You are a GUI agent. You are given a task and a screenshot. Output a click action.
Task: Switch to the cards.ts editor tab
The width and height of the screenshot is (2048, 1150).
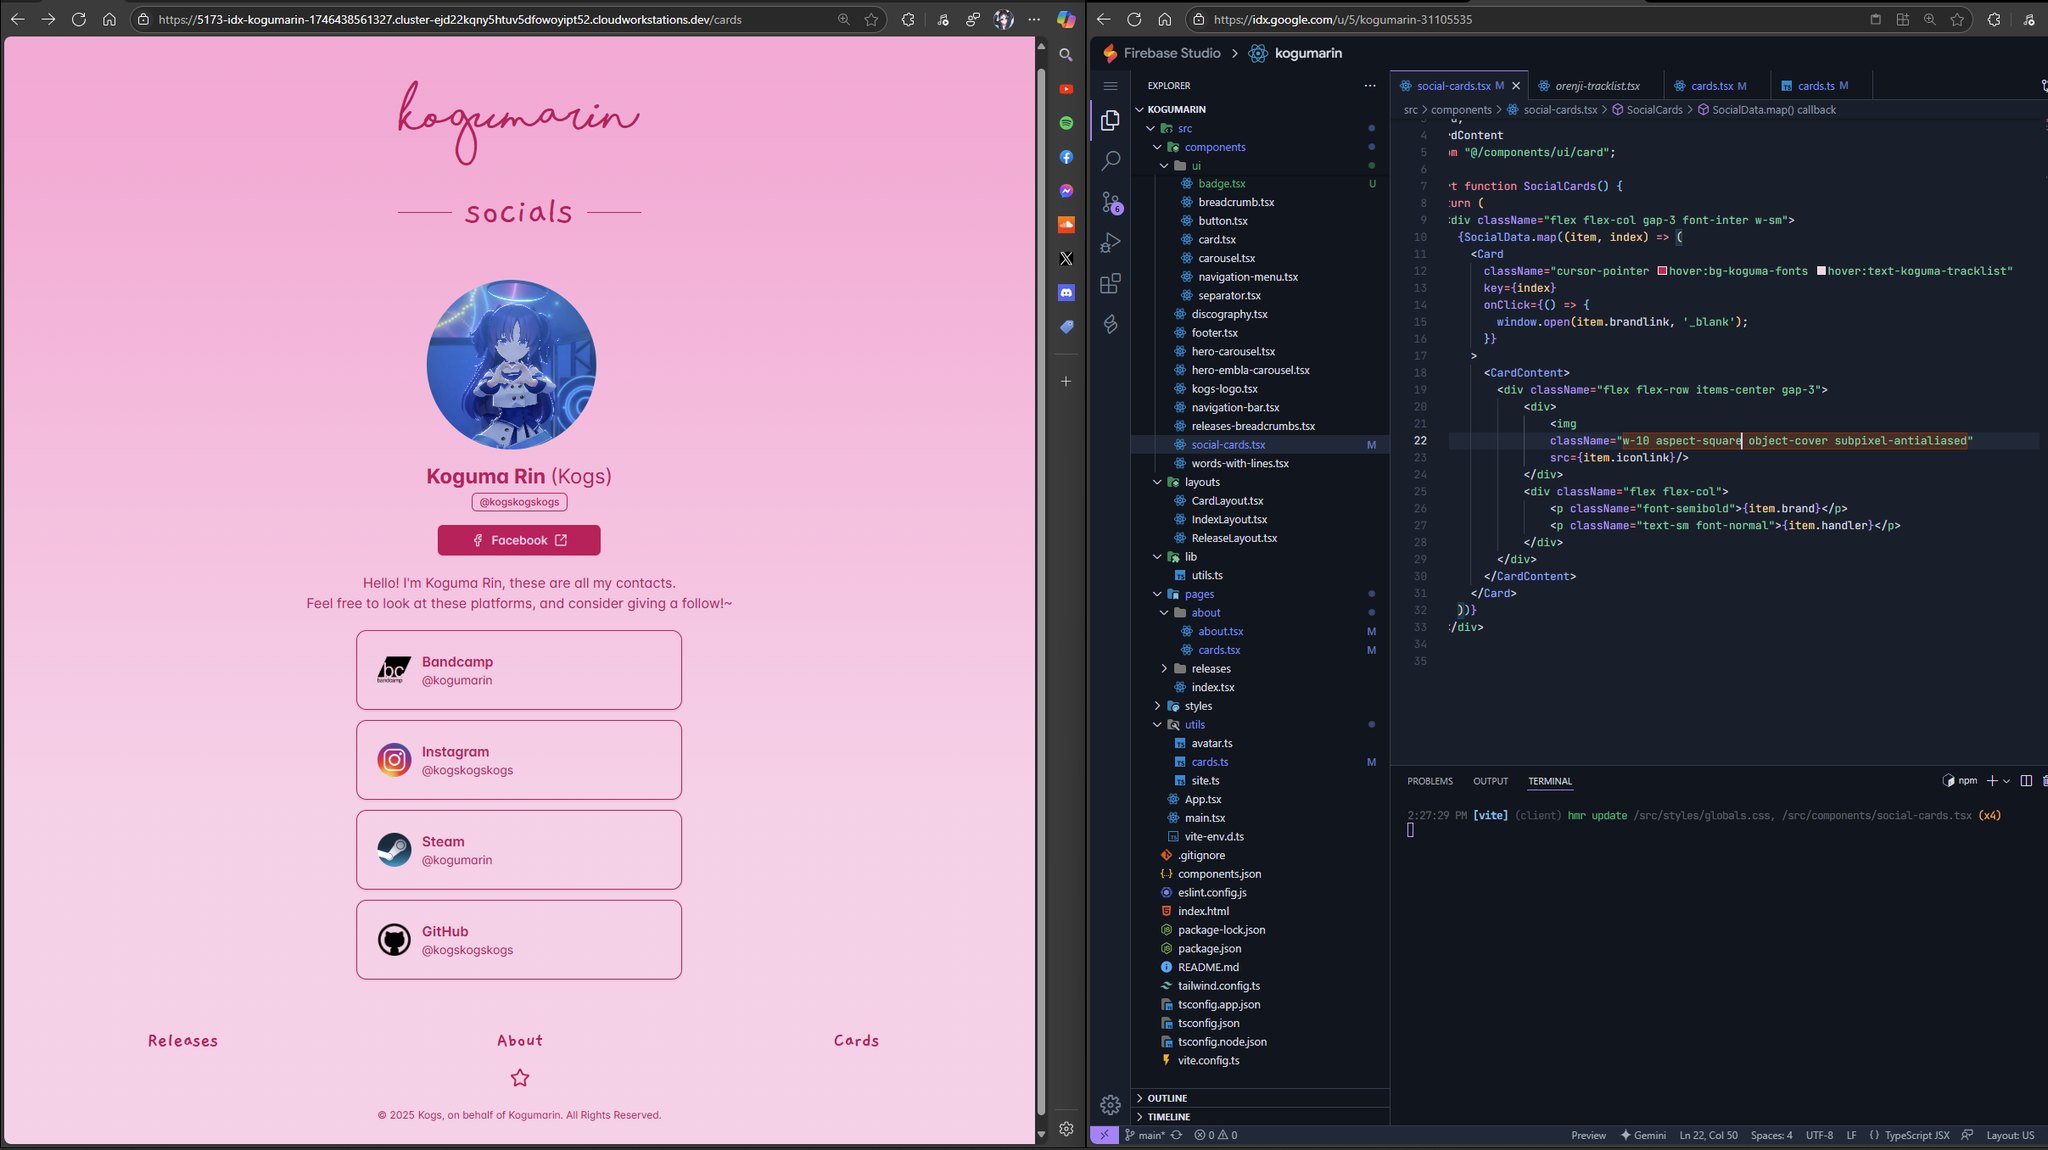[1822, 86]
